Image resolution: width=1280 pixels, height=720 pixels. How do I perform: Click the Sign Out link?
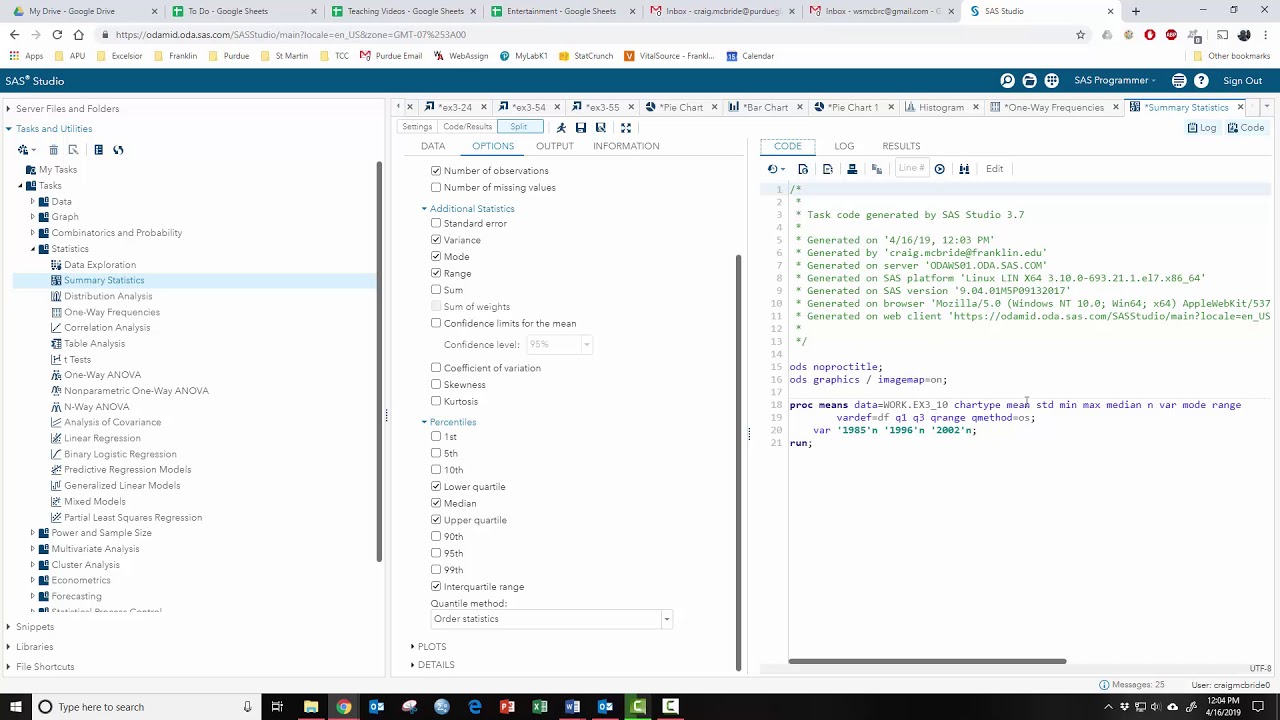(x=1242, y=80)
